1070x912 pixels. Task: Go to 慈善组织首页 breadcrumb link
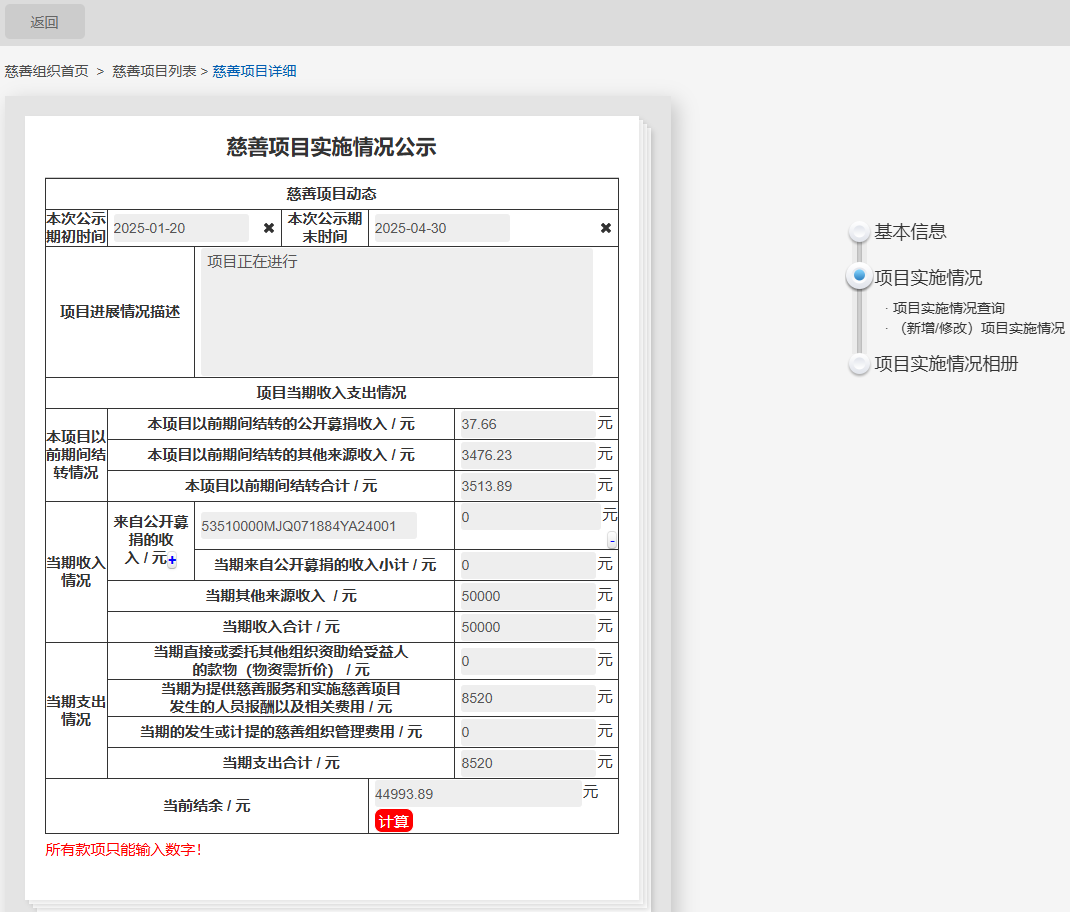coord(47,71)
